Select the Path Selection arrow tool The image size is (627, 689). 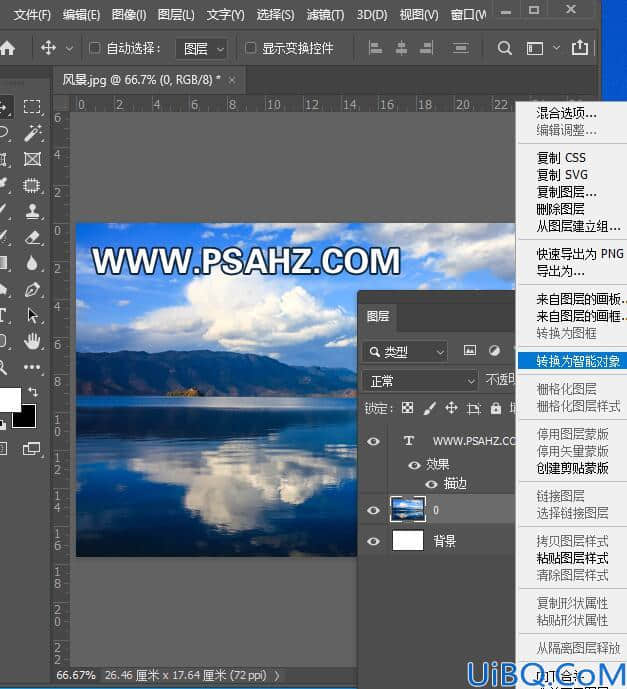[33, 315]
